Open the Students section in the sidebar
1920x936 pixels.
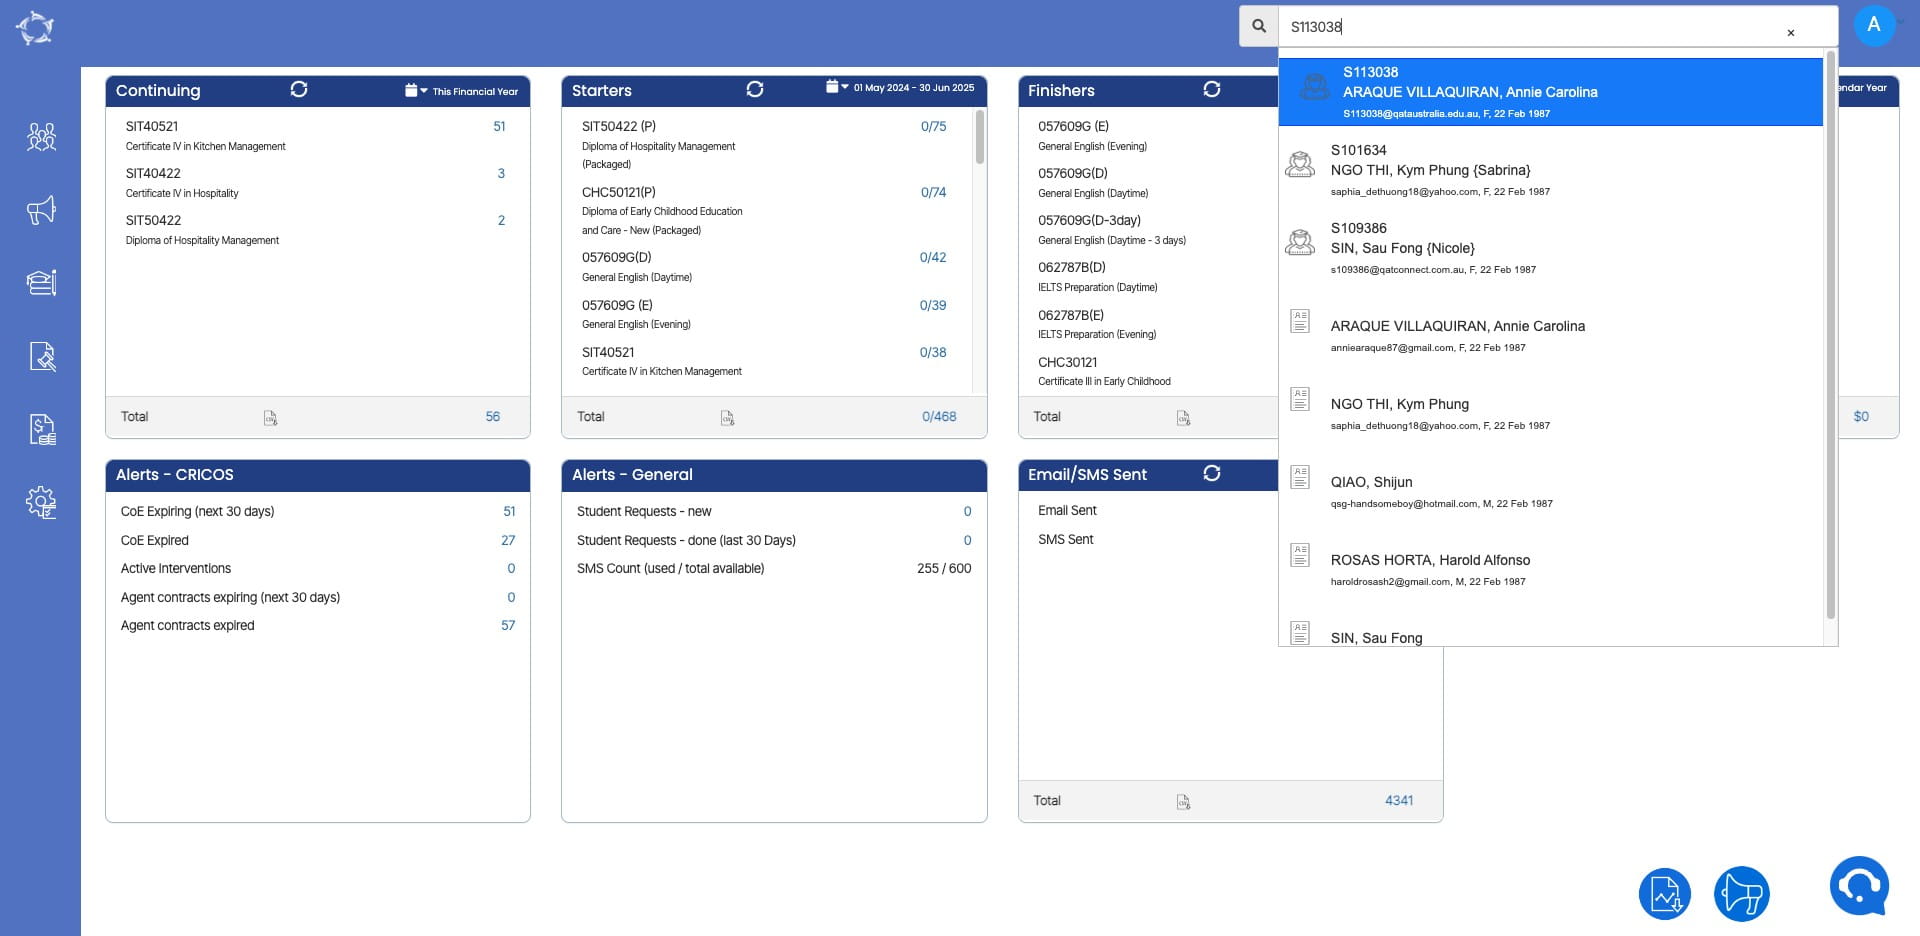click(40, 137)
